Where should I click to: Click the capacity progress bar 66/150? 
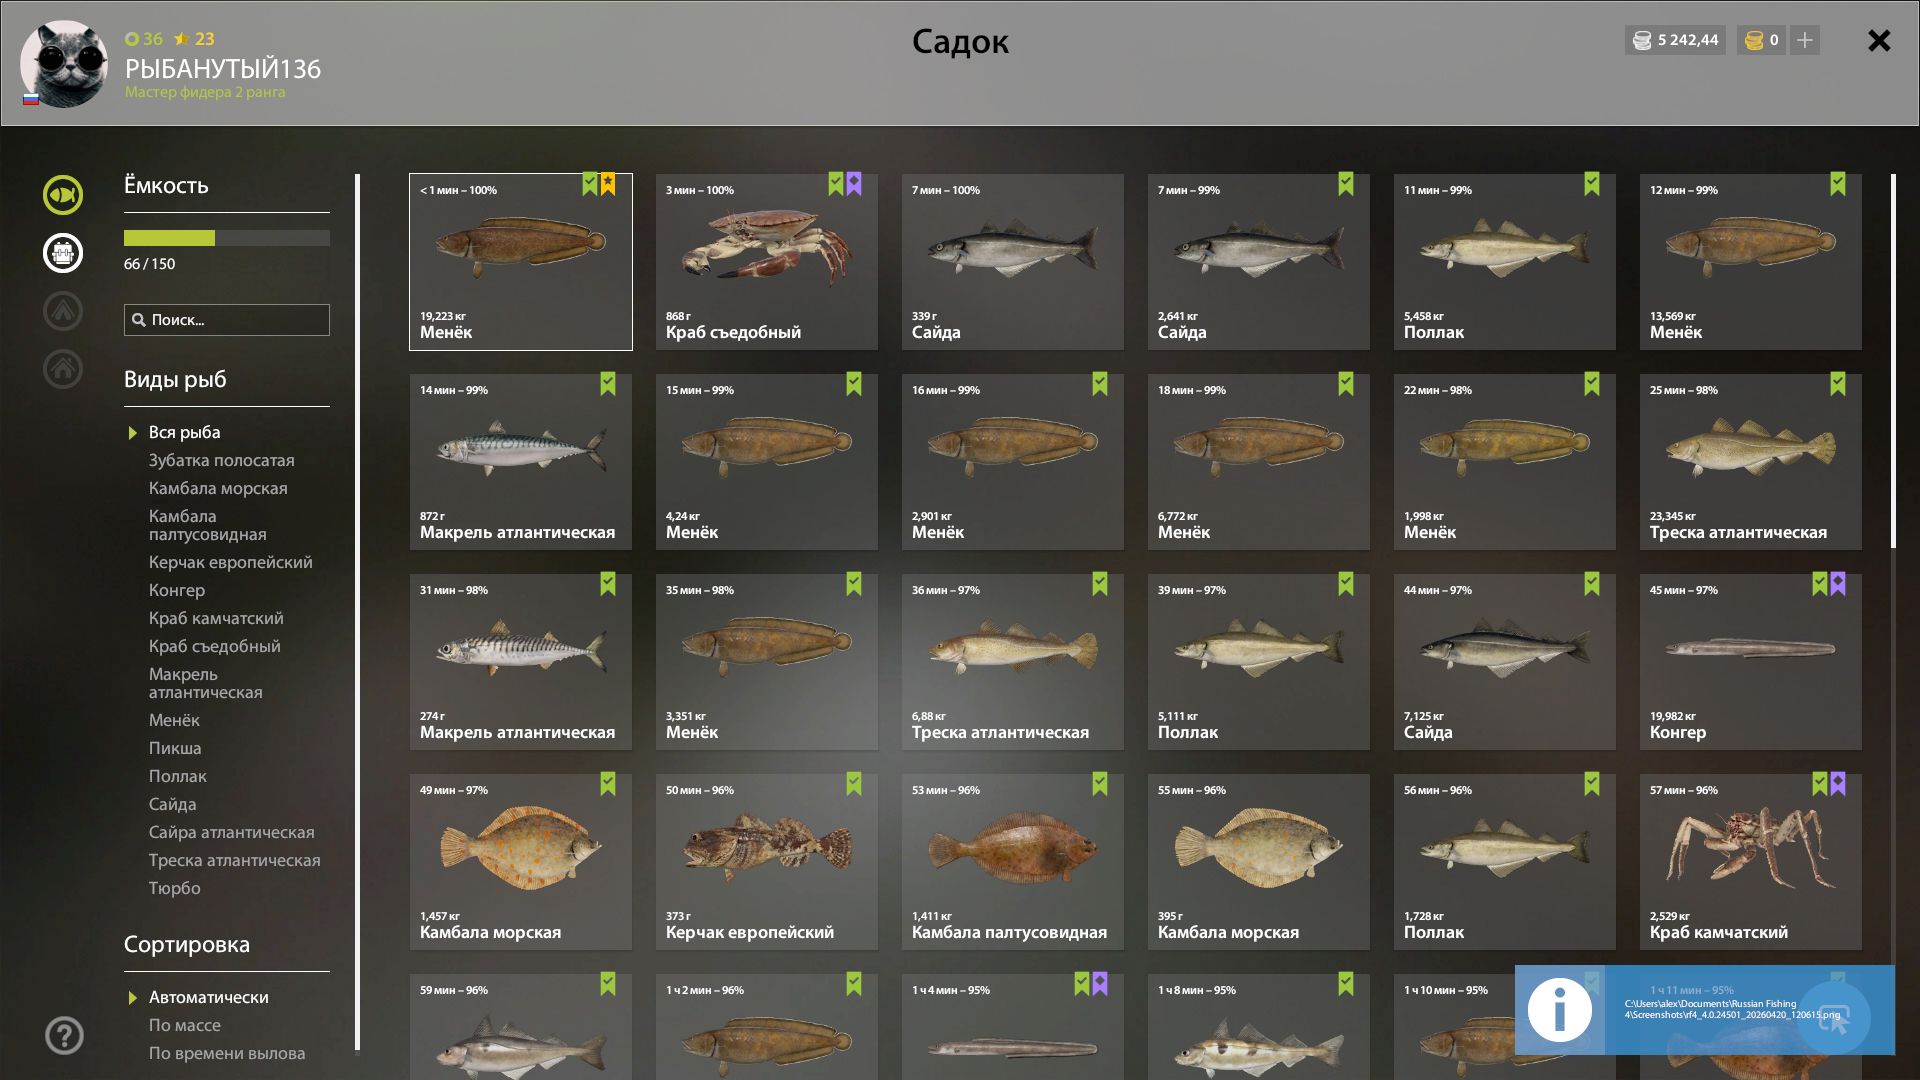pyautogui.click(x=226, y=238)
